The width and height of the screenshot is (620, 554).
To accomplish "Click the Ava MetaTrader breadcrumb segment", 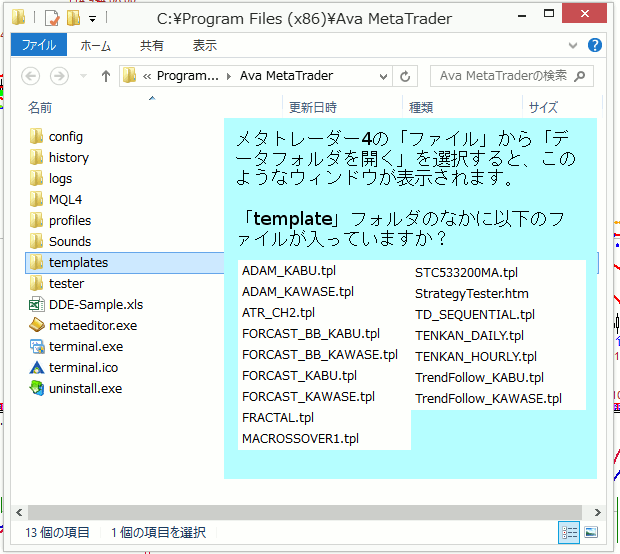I will pyautogui.click(x=286, y=76).
